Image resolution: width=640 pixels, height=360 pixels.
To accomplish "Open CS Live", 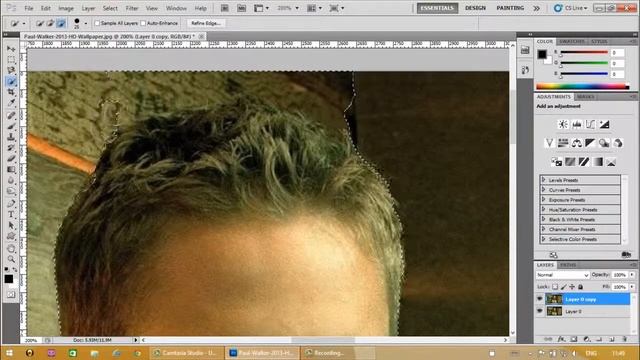I will [x=571, y=8].
